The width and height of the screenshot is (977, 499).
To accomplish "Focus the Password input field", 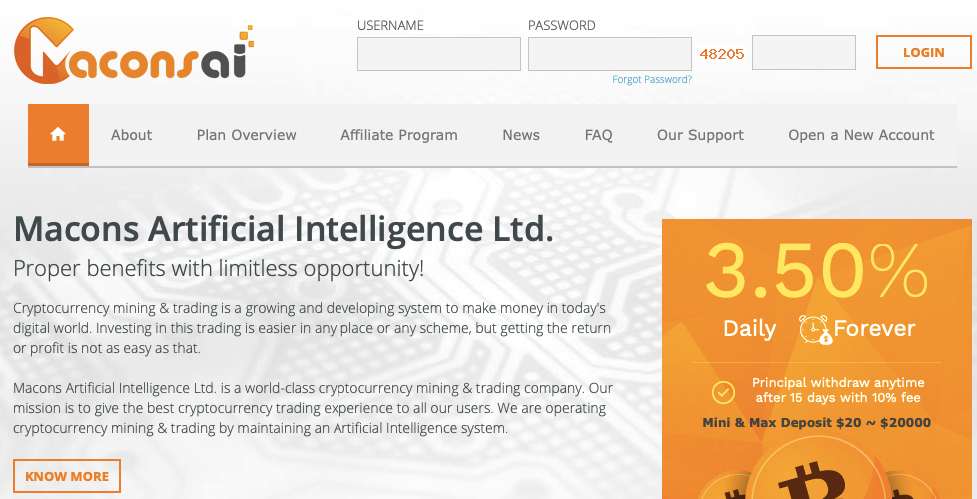I will coord(609,54).
